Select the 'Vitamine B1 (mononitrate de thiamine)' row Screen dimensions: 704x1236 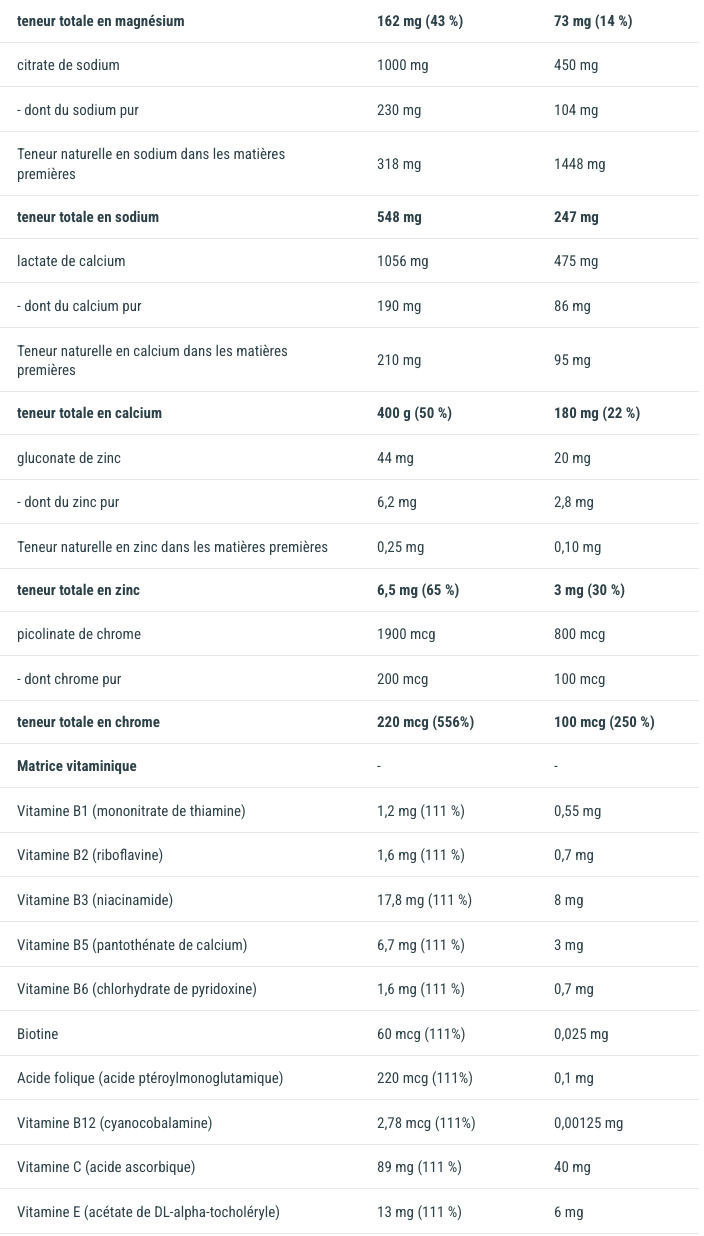click(x=131, y=811)
